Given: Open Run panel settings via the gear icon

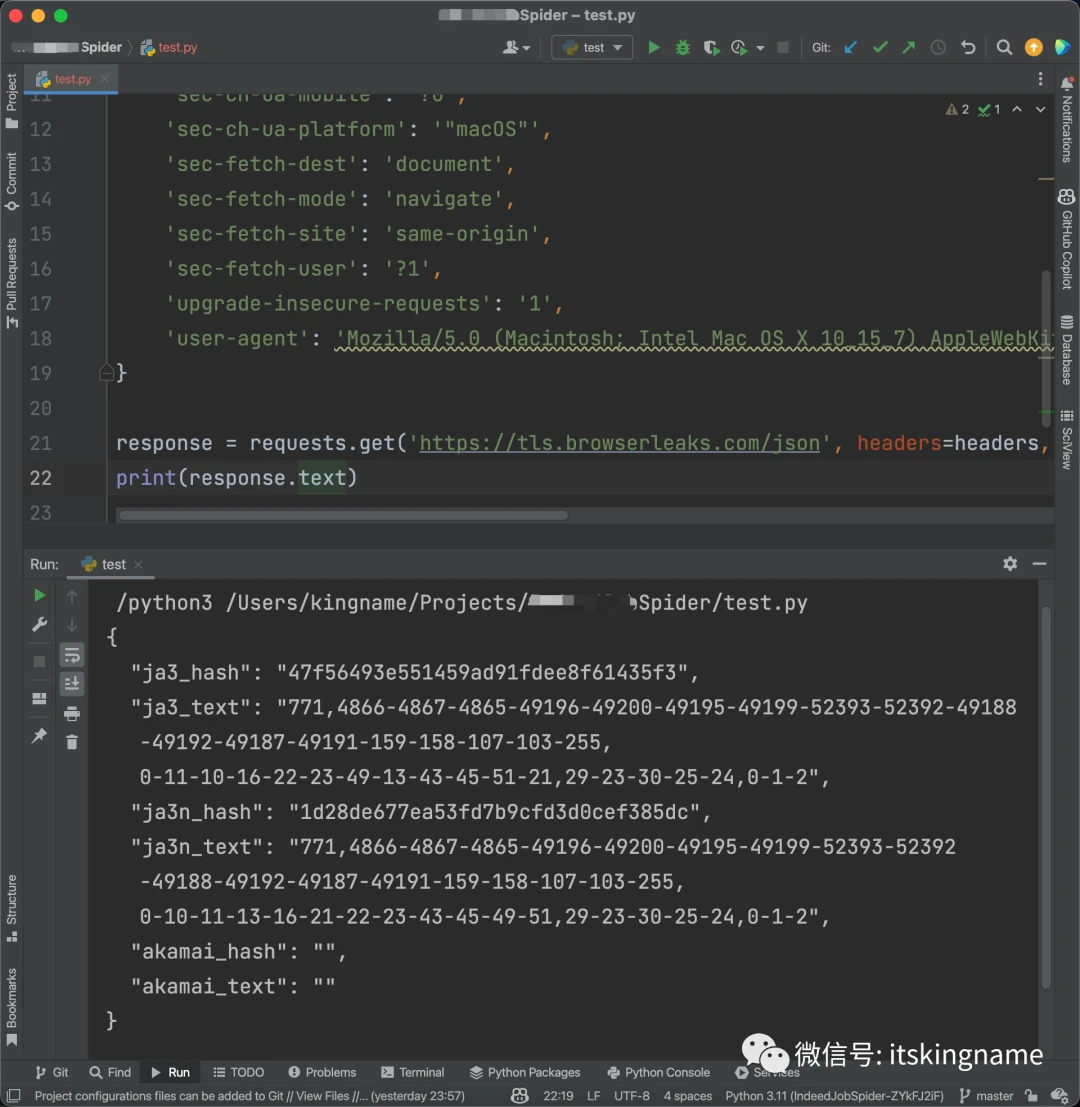Looking at the screenshot, I should pos(1010,563).
